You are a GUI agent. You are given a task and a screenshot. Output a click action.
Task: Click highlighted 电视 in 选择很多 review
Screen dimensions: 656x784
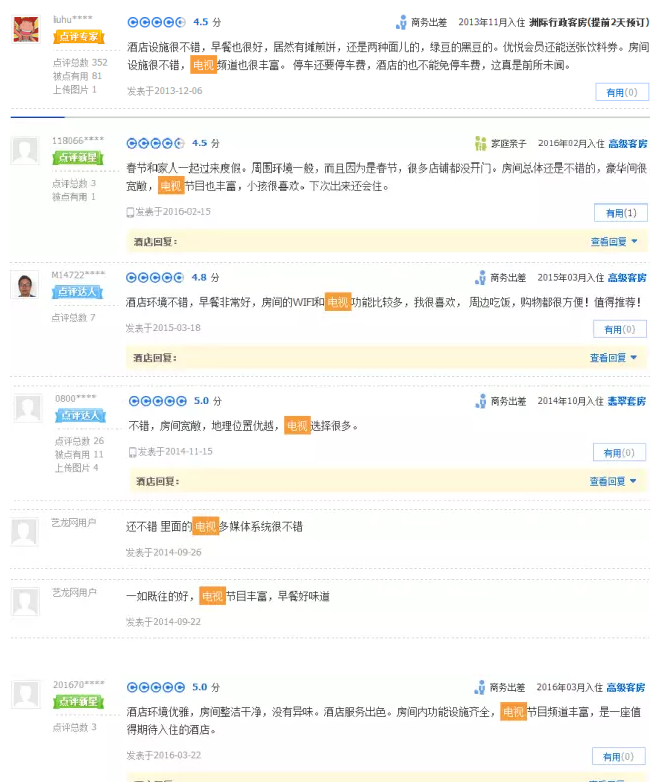297,426
